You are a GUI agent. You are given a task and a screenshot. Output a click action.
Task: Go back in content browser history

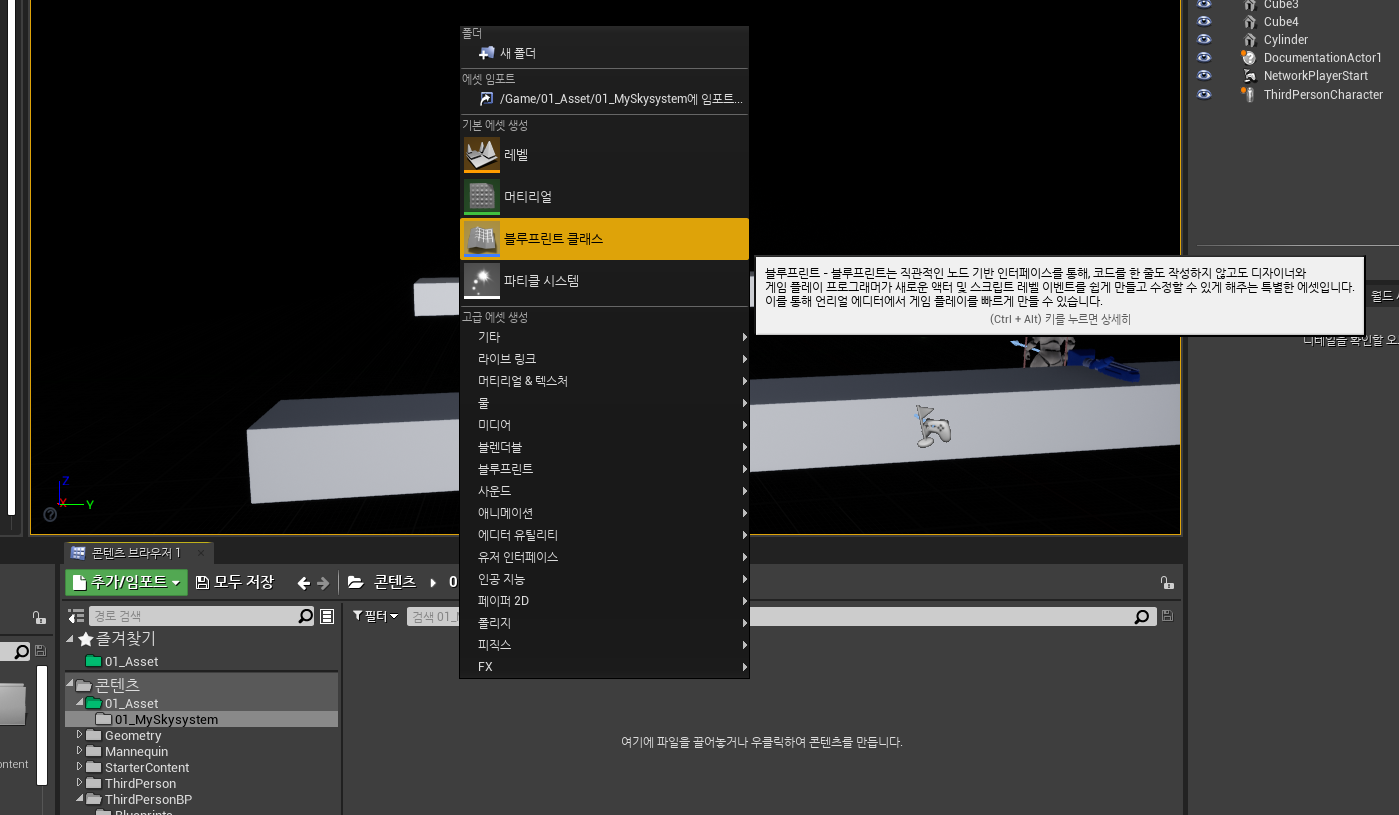click(x=304, y=583)
